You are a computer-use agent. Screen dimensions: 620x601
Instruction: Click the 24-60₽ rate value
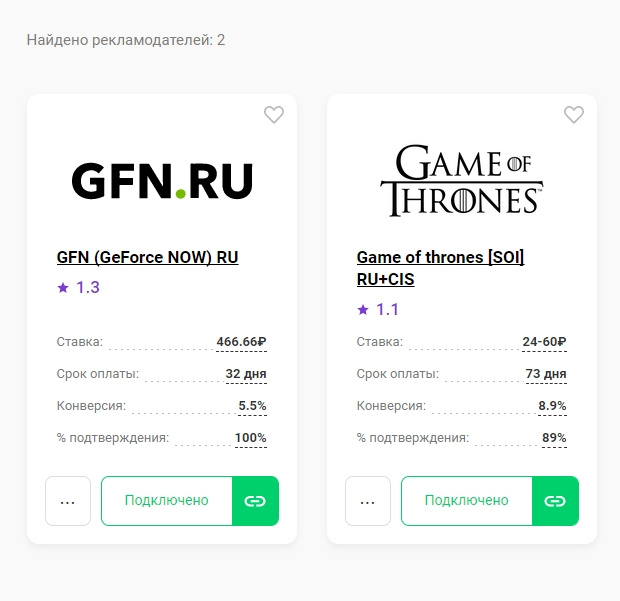tap(544, 342)
